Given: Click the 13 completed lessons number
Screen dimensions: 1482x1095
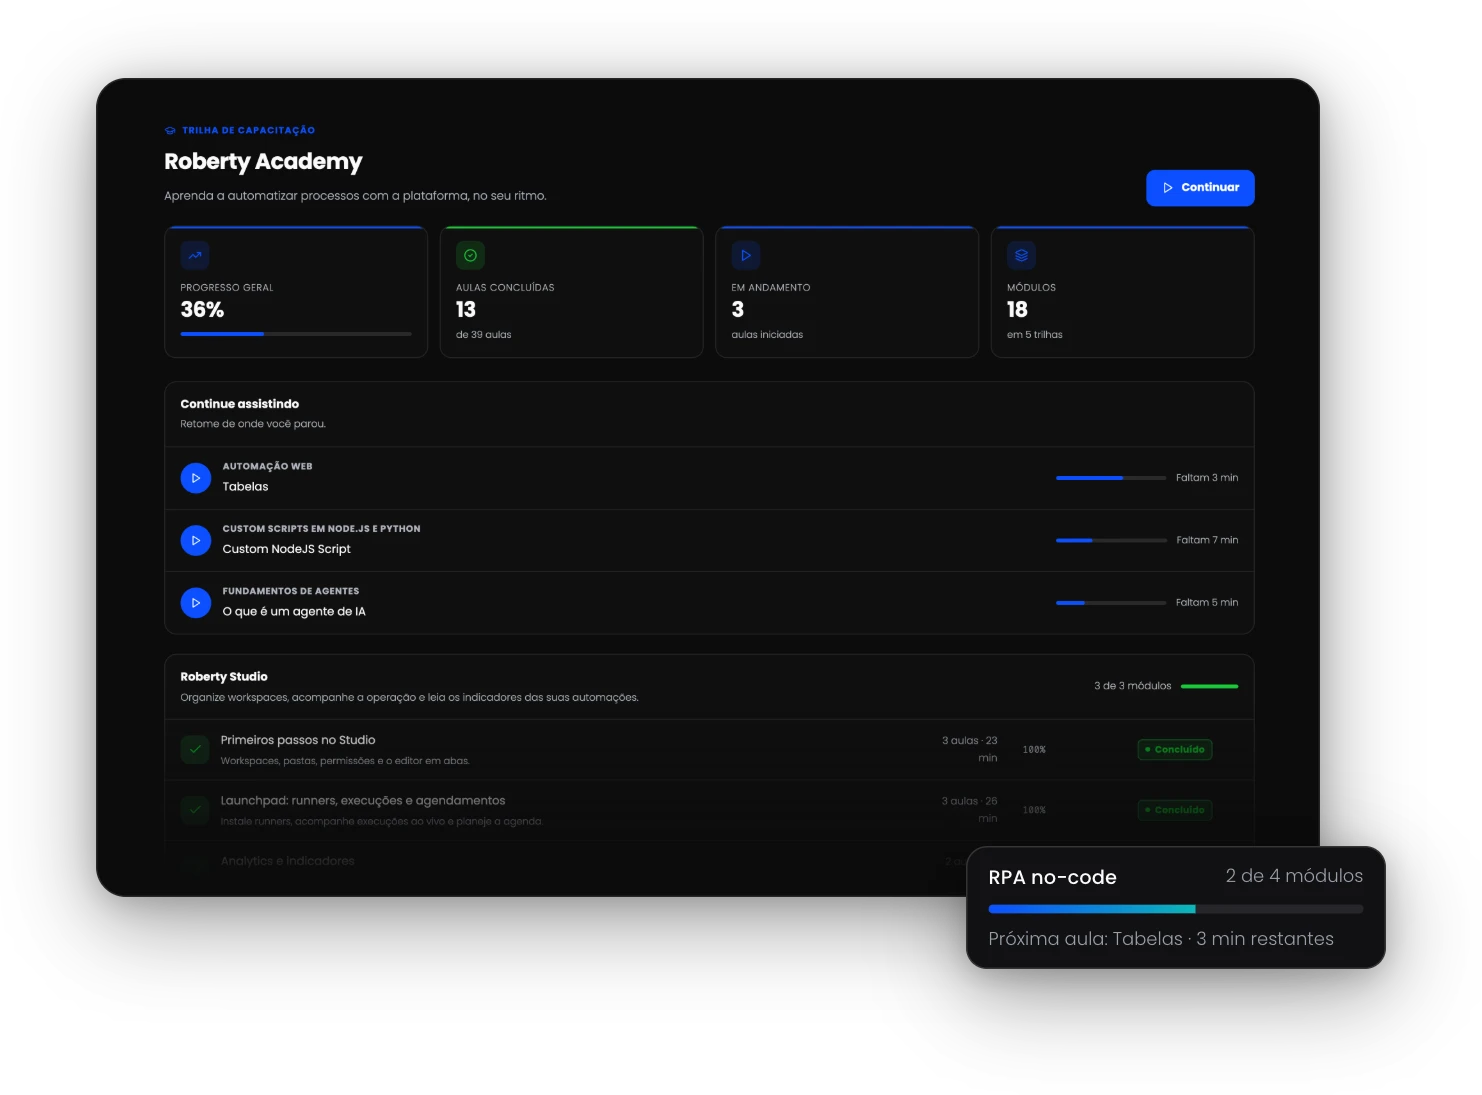Looking at the screenshot, I should tap(466, 310).
